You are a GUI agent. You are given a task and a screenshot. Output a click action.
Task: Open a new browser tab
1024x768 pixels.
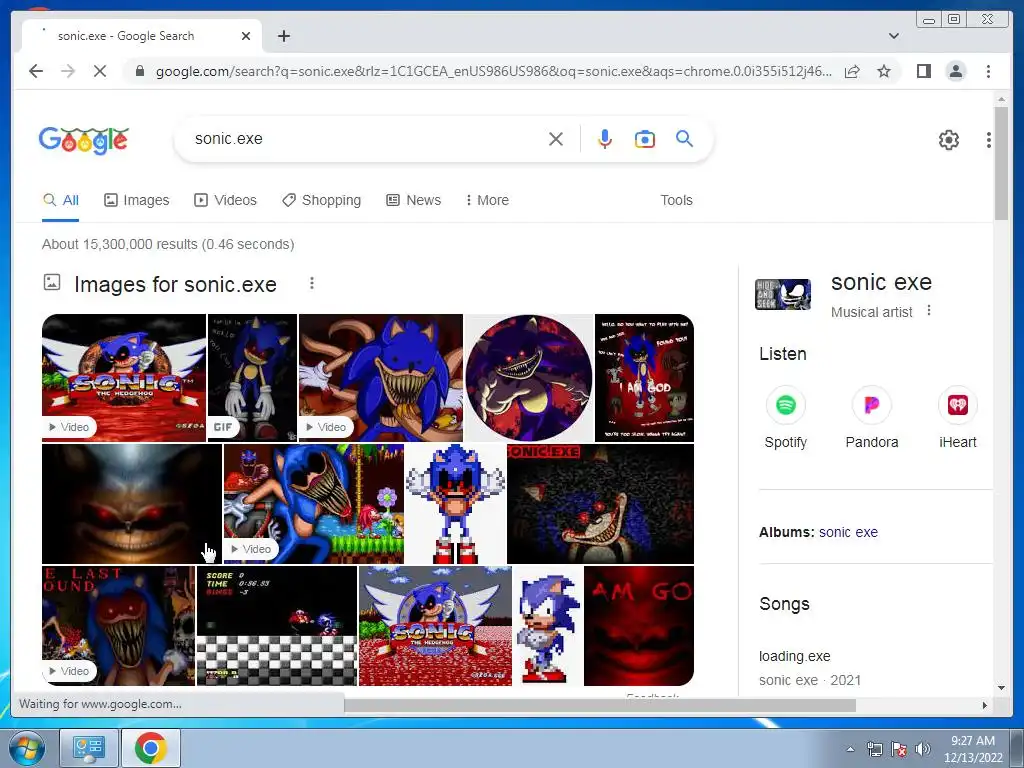point(283,36)
